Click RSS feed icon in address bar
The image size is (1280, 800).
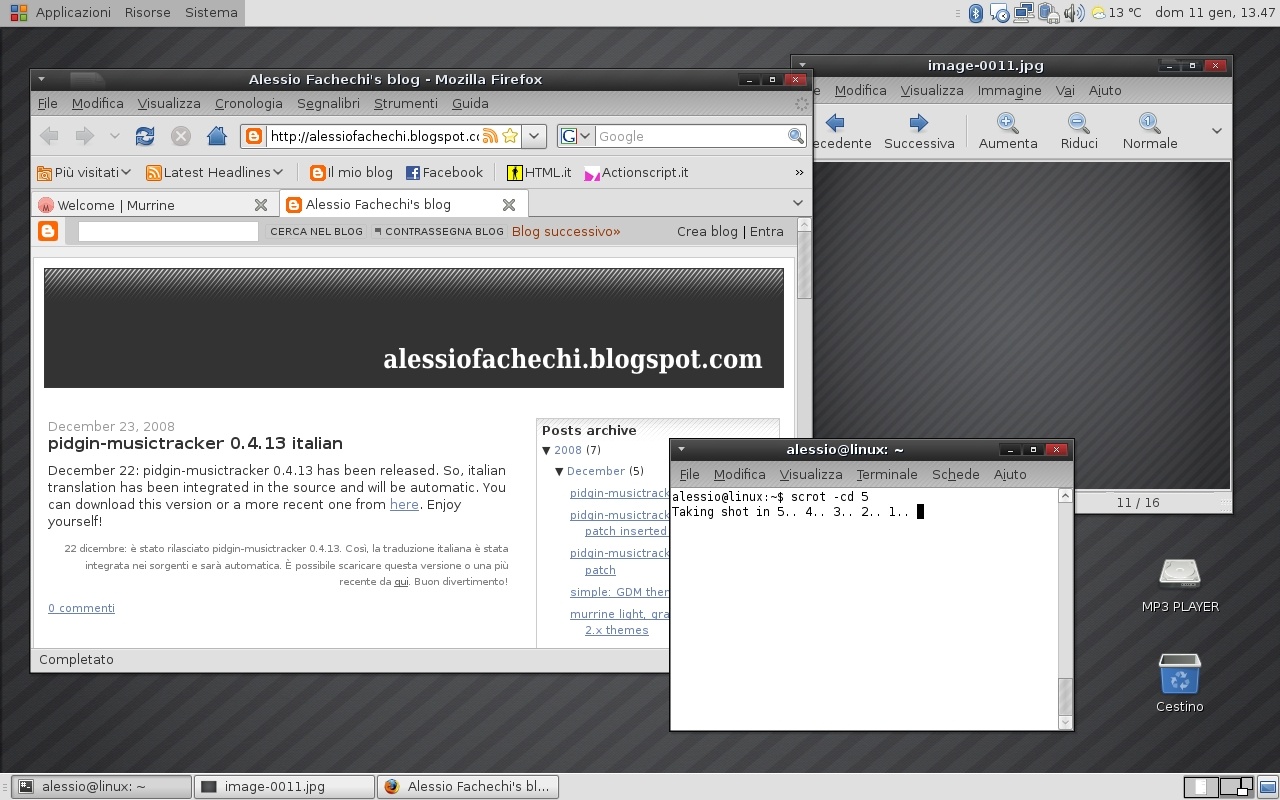(490, 136)
